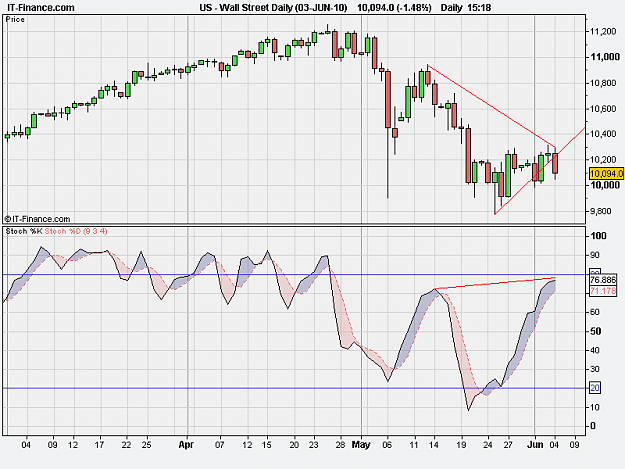This screenshot has width=625, height=469.
Task: Click the IT-Finance.com header title
Action: point(41,8)
